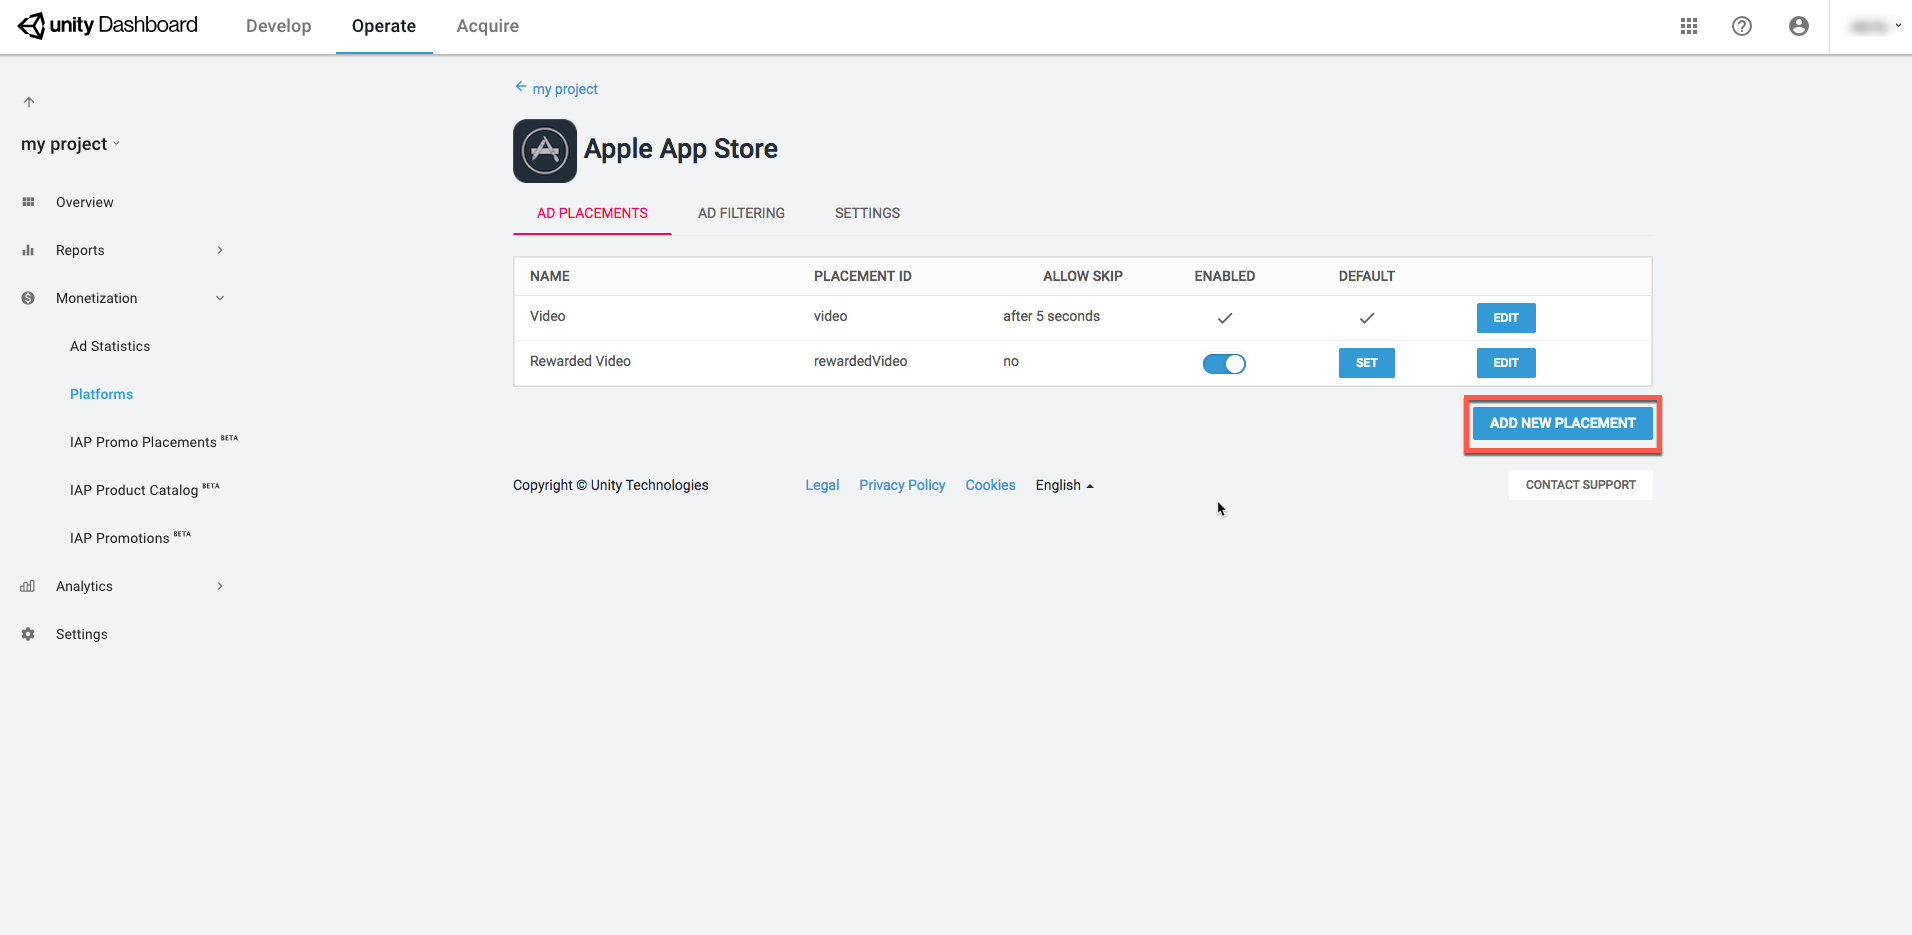
Task: Click the up arrow above my project
Action: pyautogui.click(x=29, y=102)
